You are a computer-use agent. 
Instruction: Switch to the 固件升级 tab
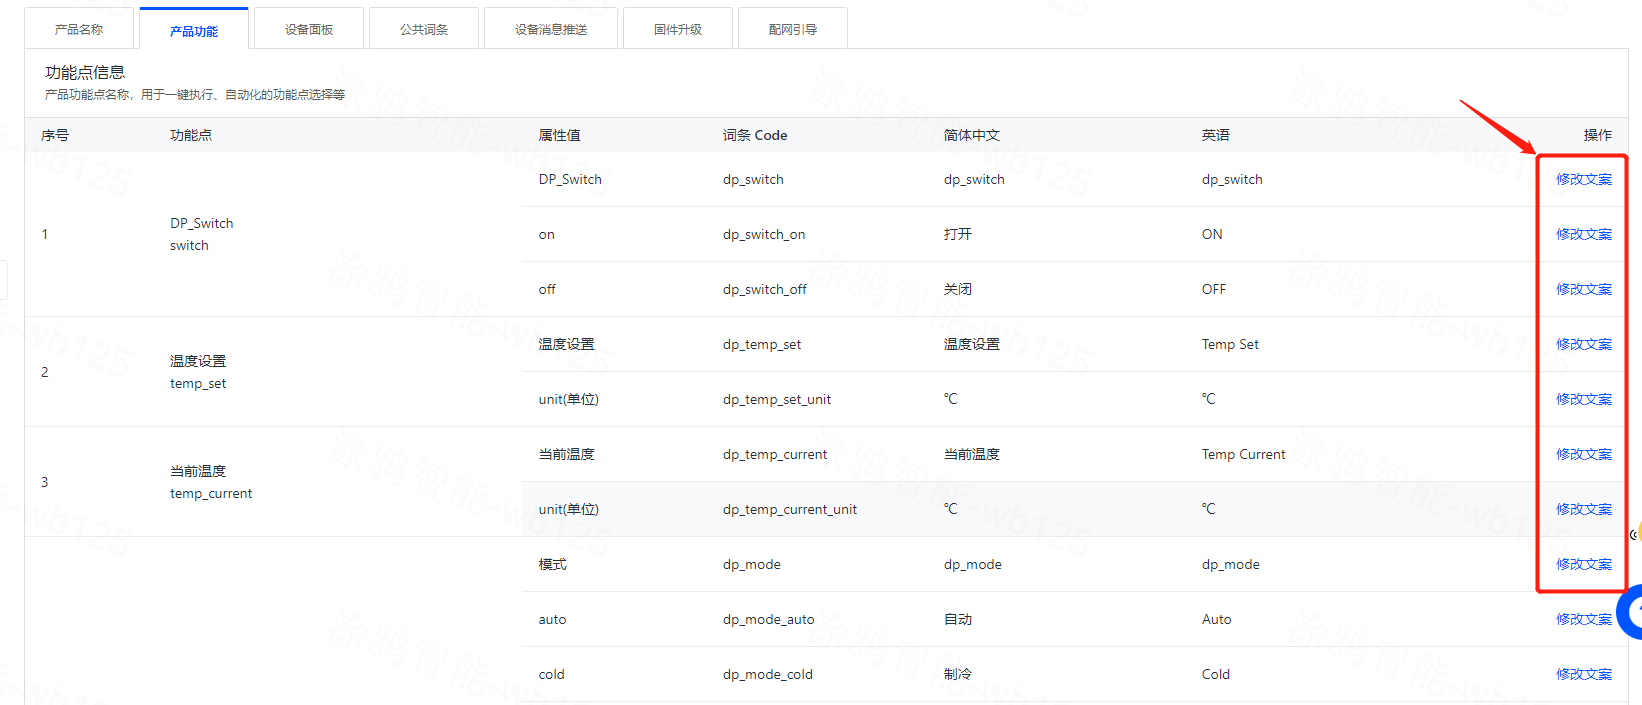pyautogui.click(x=678, y=29)
